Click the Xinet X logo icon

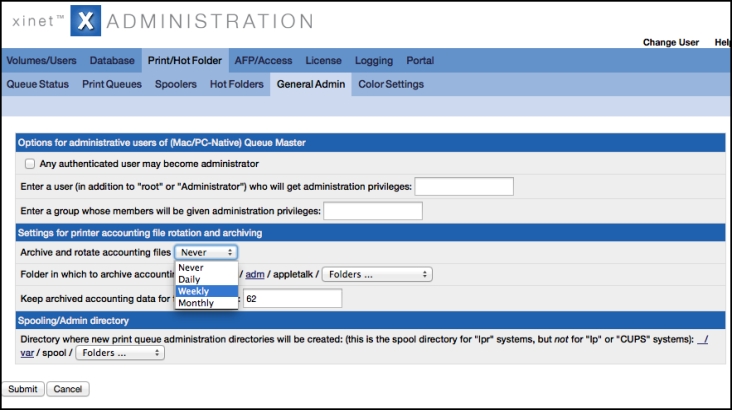[x=85, y=21]
